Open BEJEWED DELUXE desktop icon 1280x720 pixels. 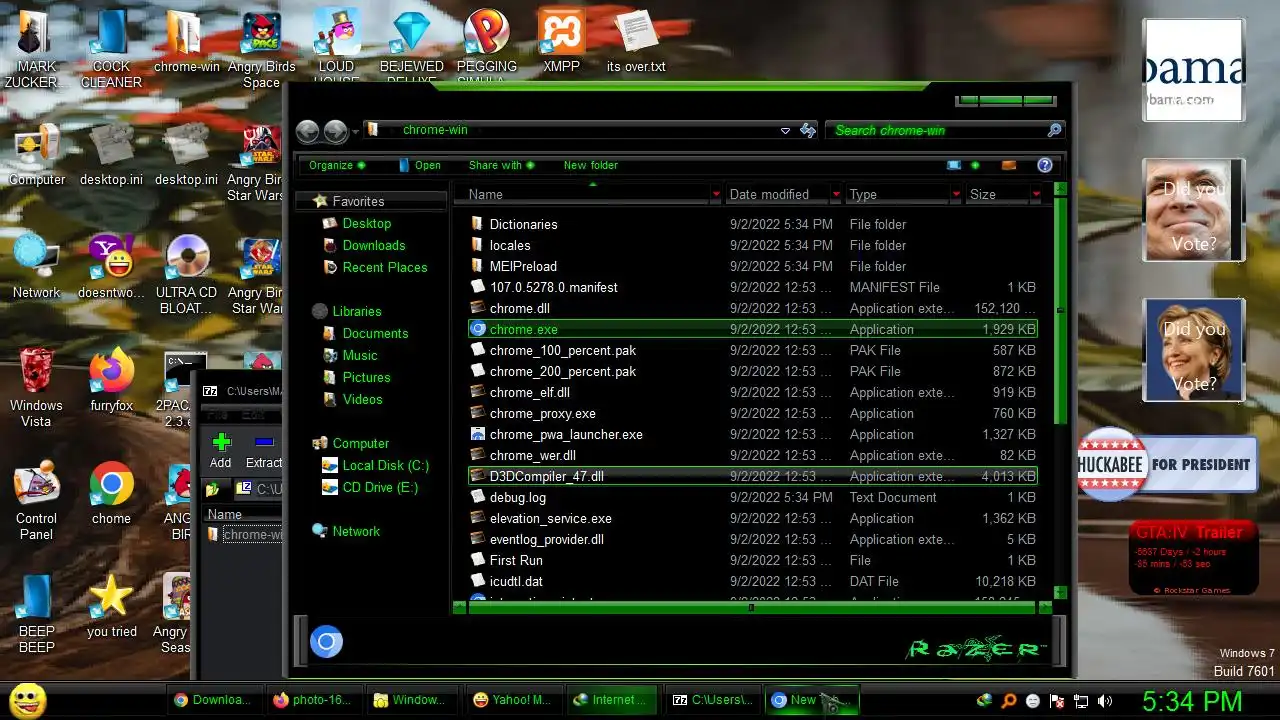pyautogui.click(x=411, y=32)
